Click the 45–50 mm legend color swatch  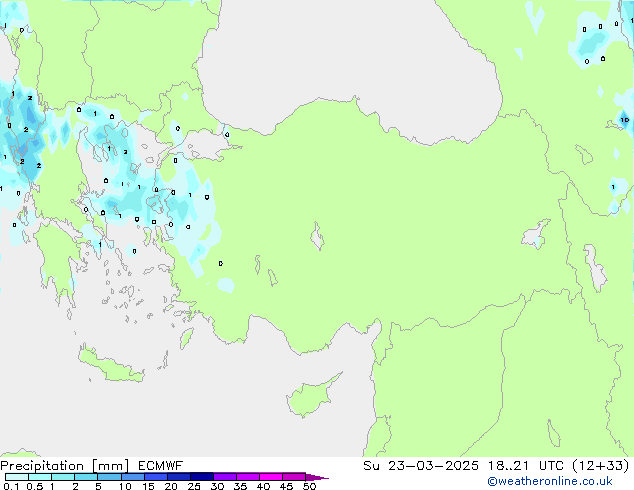pyautogui.click(x=294, y=477)
